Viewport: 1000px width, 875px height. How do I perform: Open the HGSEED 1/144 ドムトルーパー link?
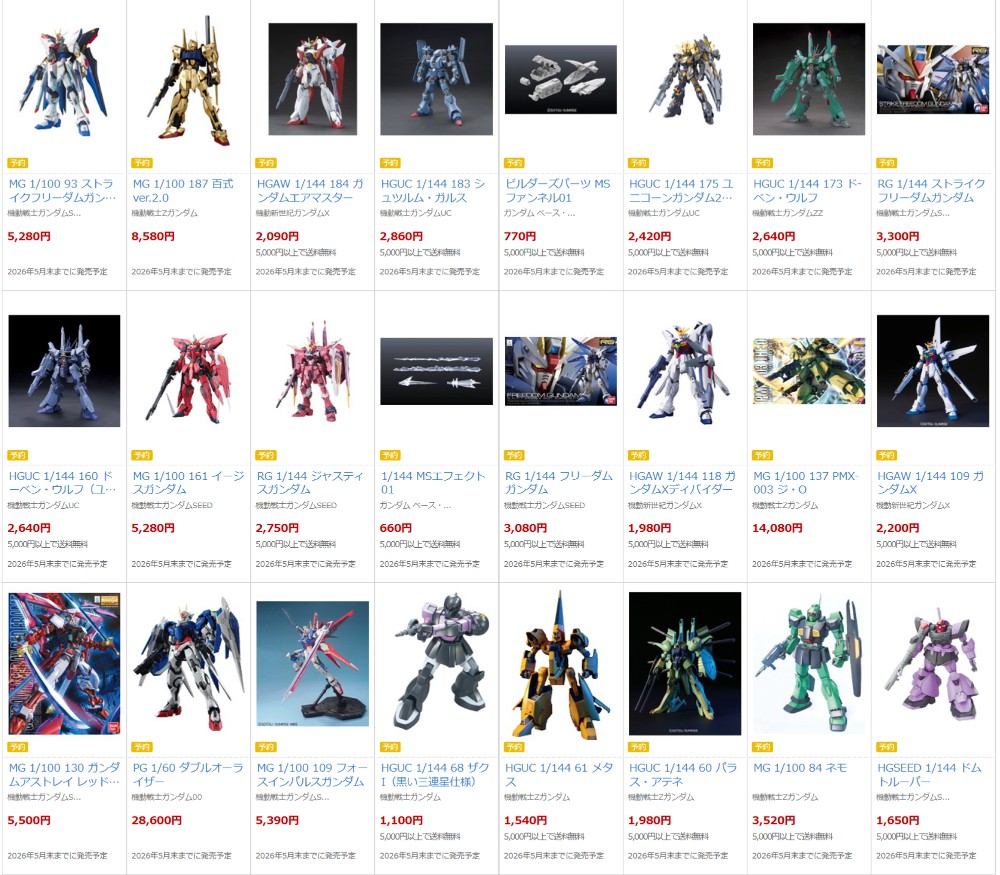929,775
